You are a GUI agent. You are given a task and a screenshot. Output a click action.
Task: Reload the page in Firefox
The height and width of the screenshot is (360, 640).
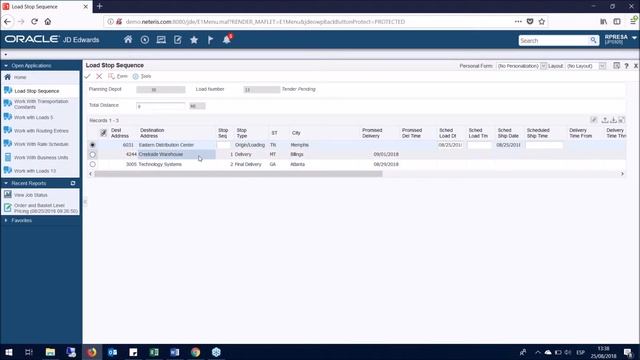(34, 22)
